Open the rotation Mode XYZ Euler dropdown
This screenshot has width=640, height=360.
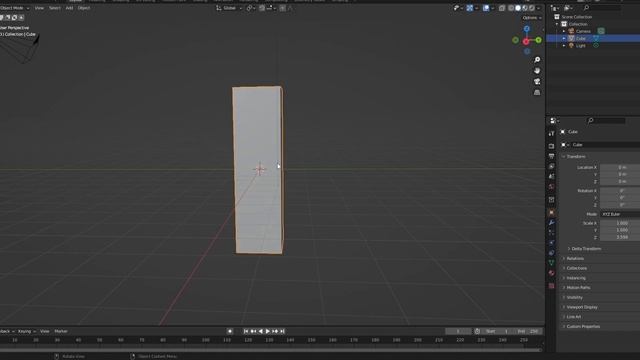(620, 214)
